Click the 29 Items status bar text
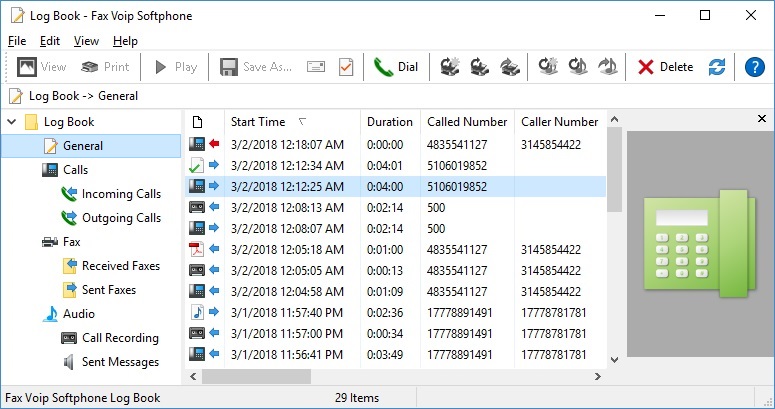The image size is (775, 409). pyautogui.click(x=357, y=398)
